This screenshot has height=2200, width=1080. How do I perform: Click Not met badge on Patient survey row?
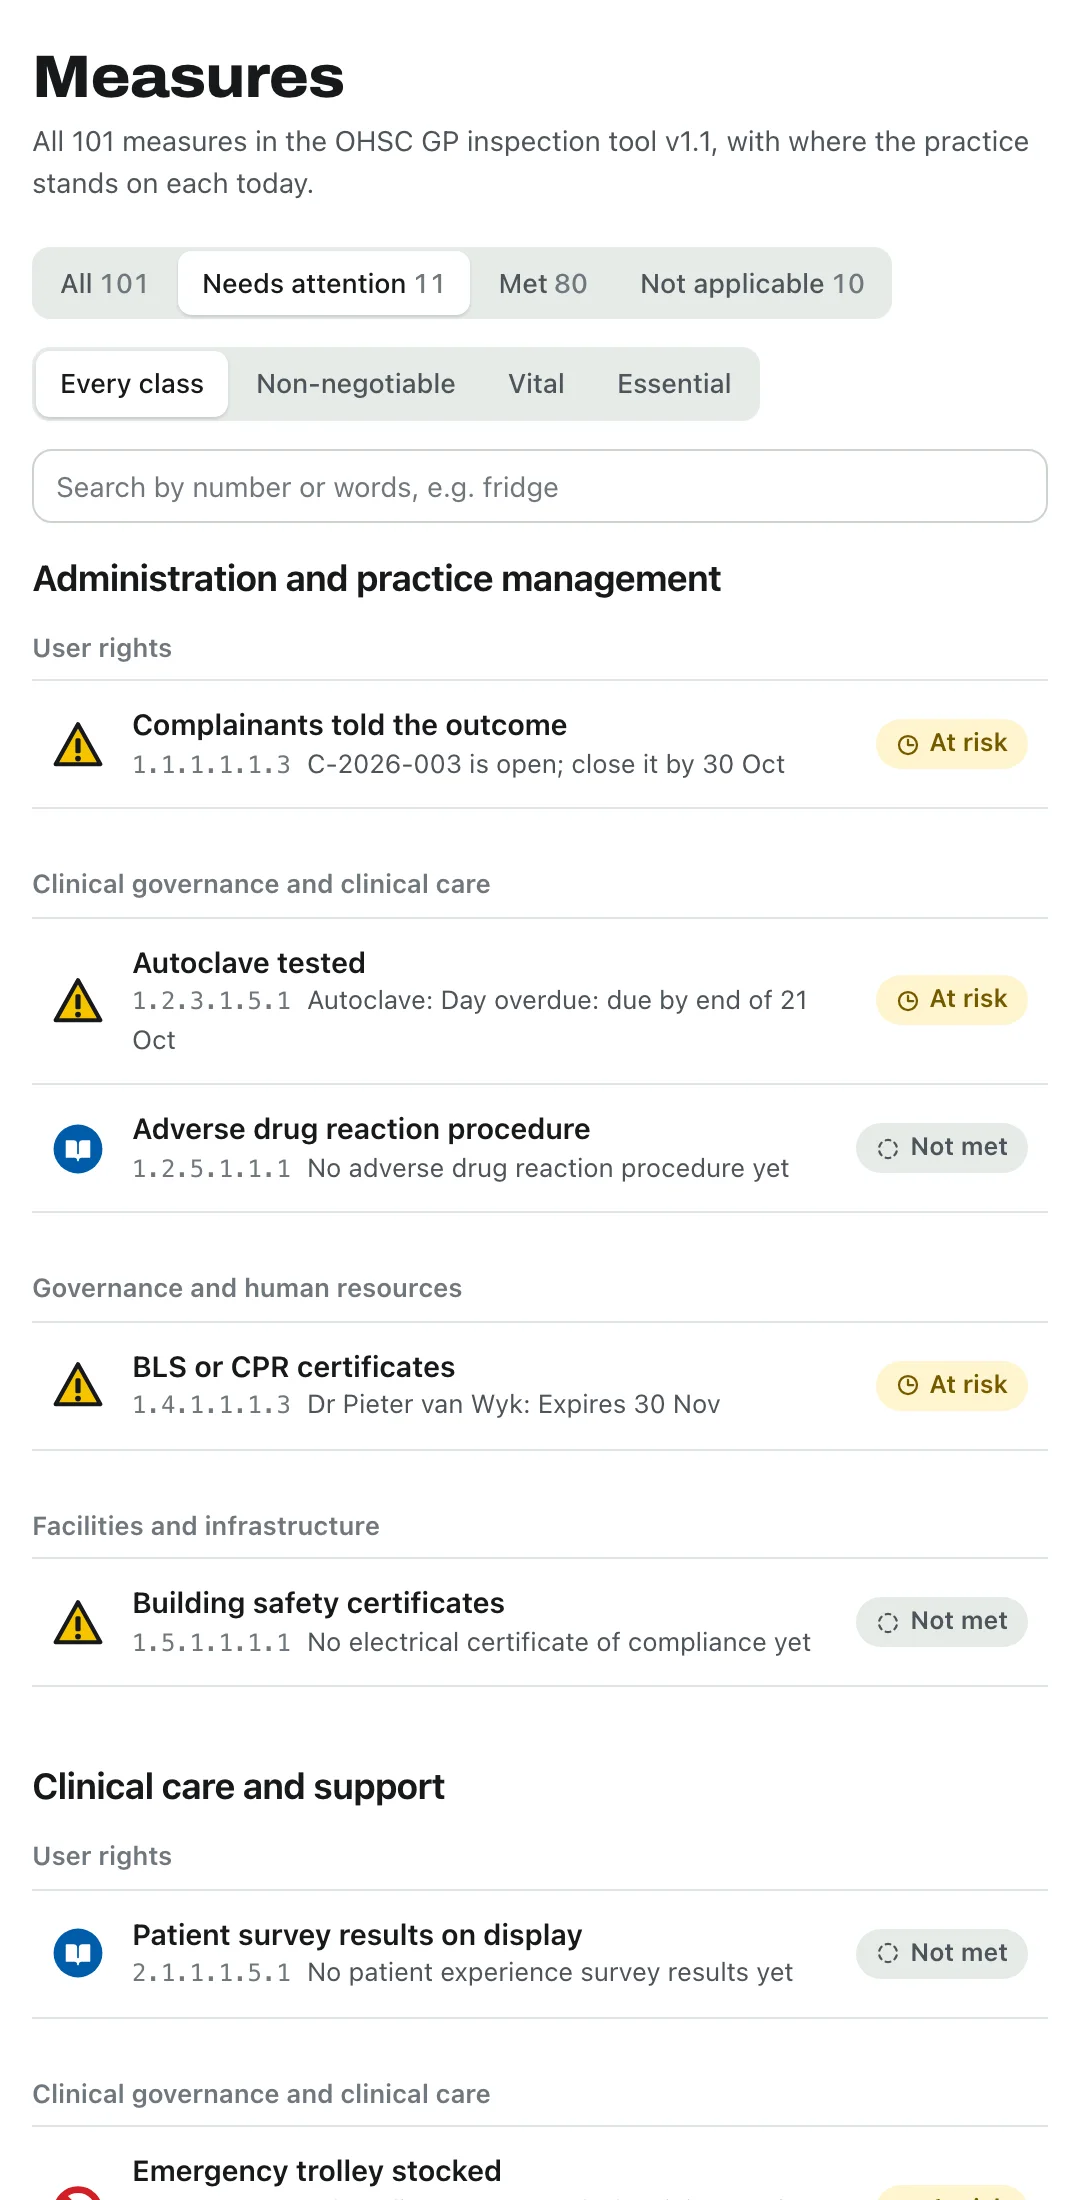coord(942,1953)
